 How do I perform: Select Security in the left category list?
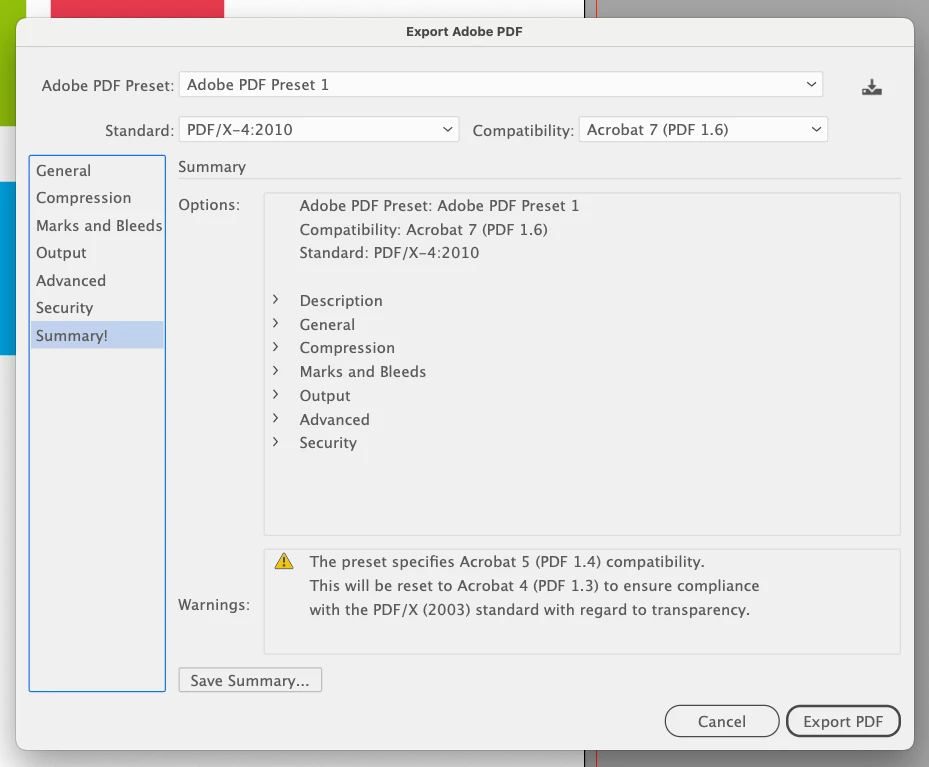coord(97,308)
